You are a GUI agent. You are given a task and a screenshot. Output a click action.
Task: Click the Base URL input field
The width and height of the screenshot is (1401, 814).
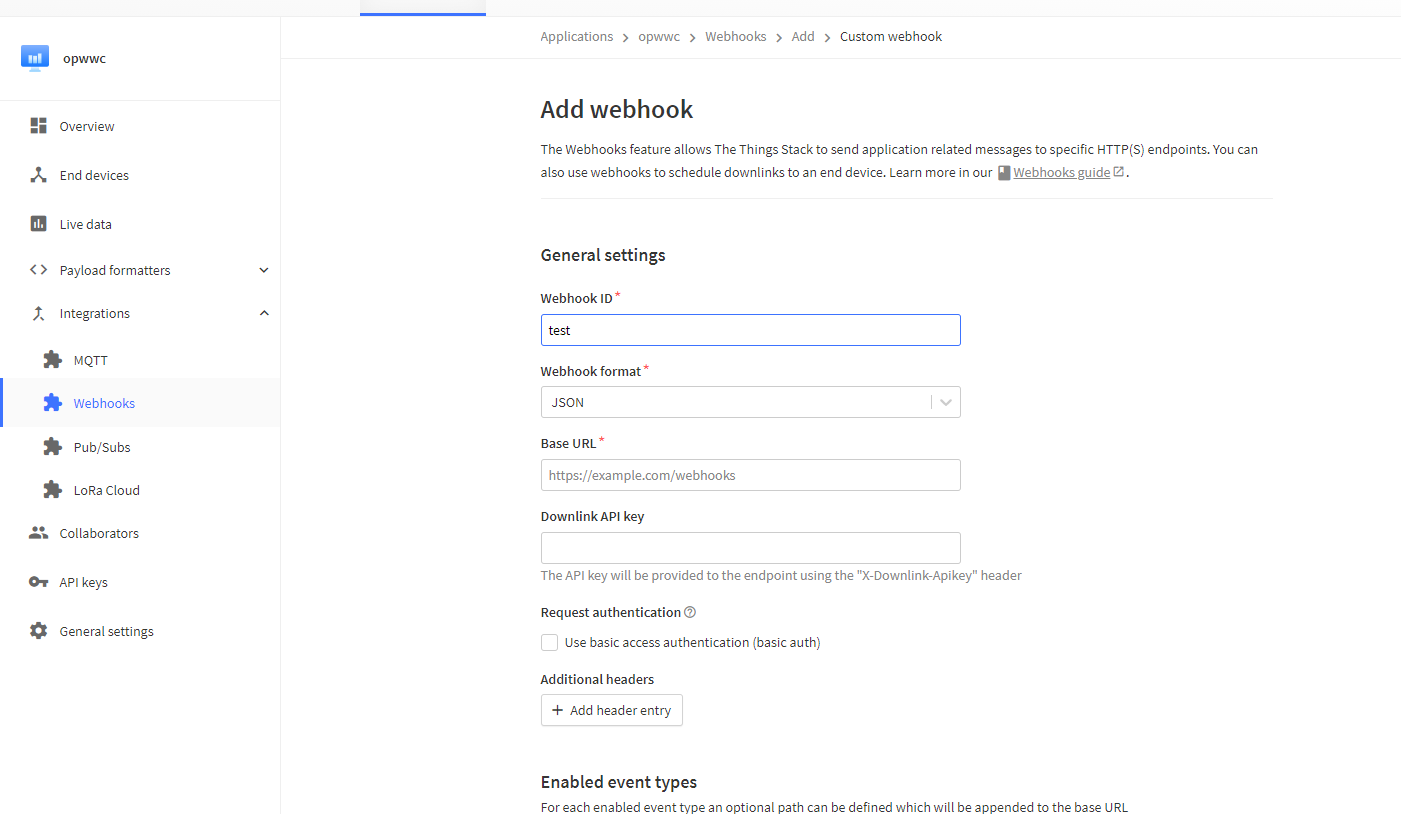[x=750, y=475]
